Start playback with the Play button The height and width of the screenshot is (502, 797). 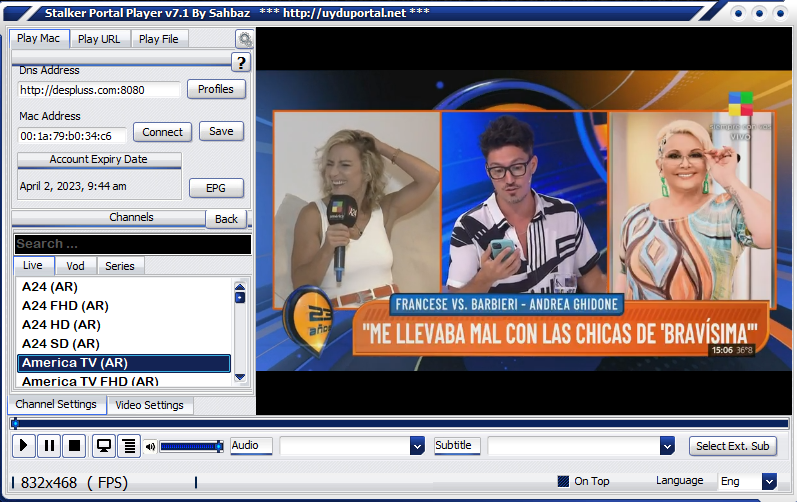pos(23,446)
